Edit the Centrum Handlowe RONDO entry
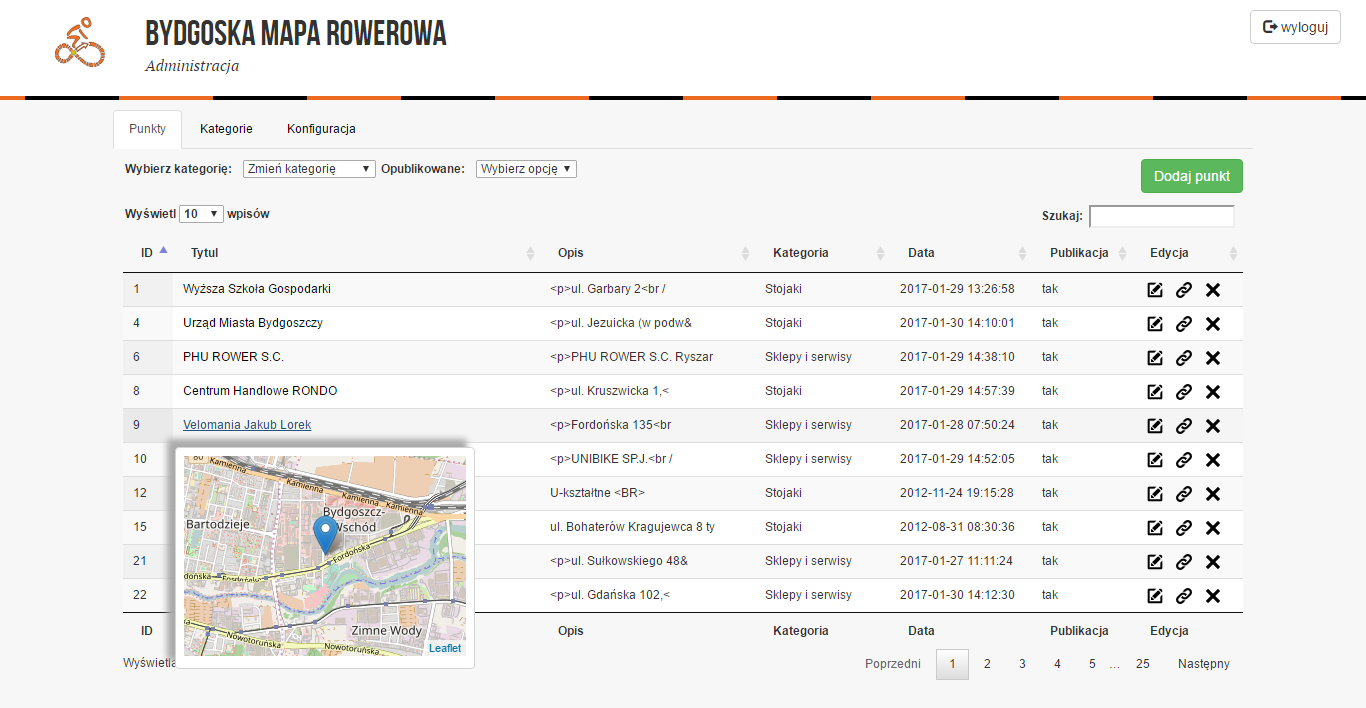 pyautogui.click(x=1155, y=392)
